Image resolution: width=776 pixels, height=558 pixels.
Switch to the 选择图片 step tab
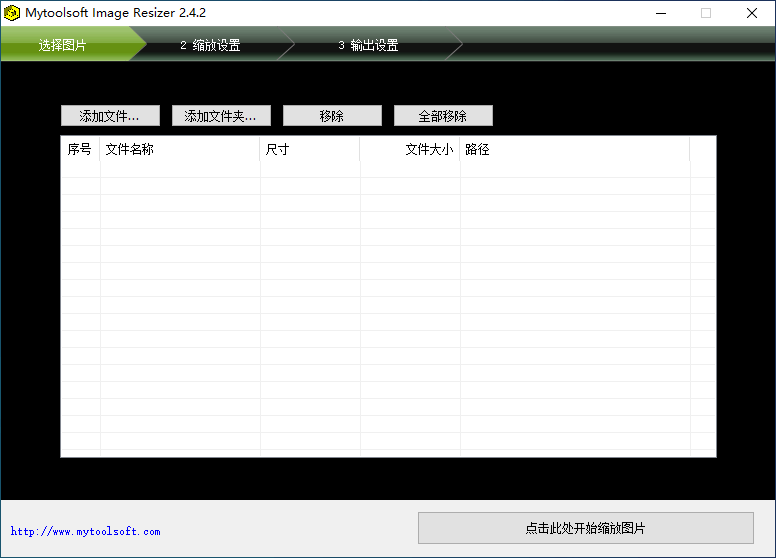(x=63, y=45)
